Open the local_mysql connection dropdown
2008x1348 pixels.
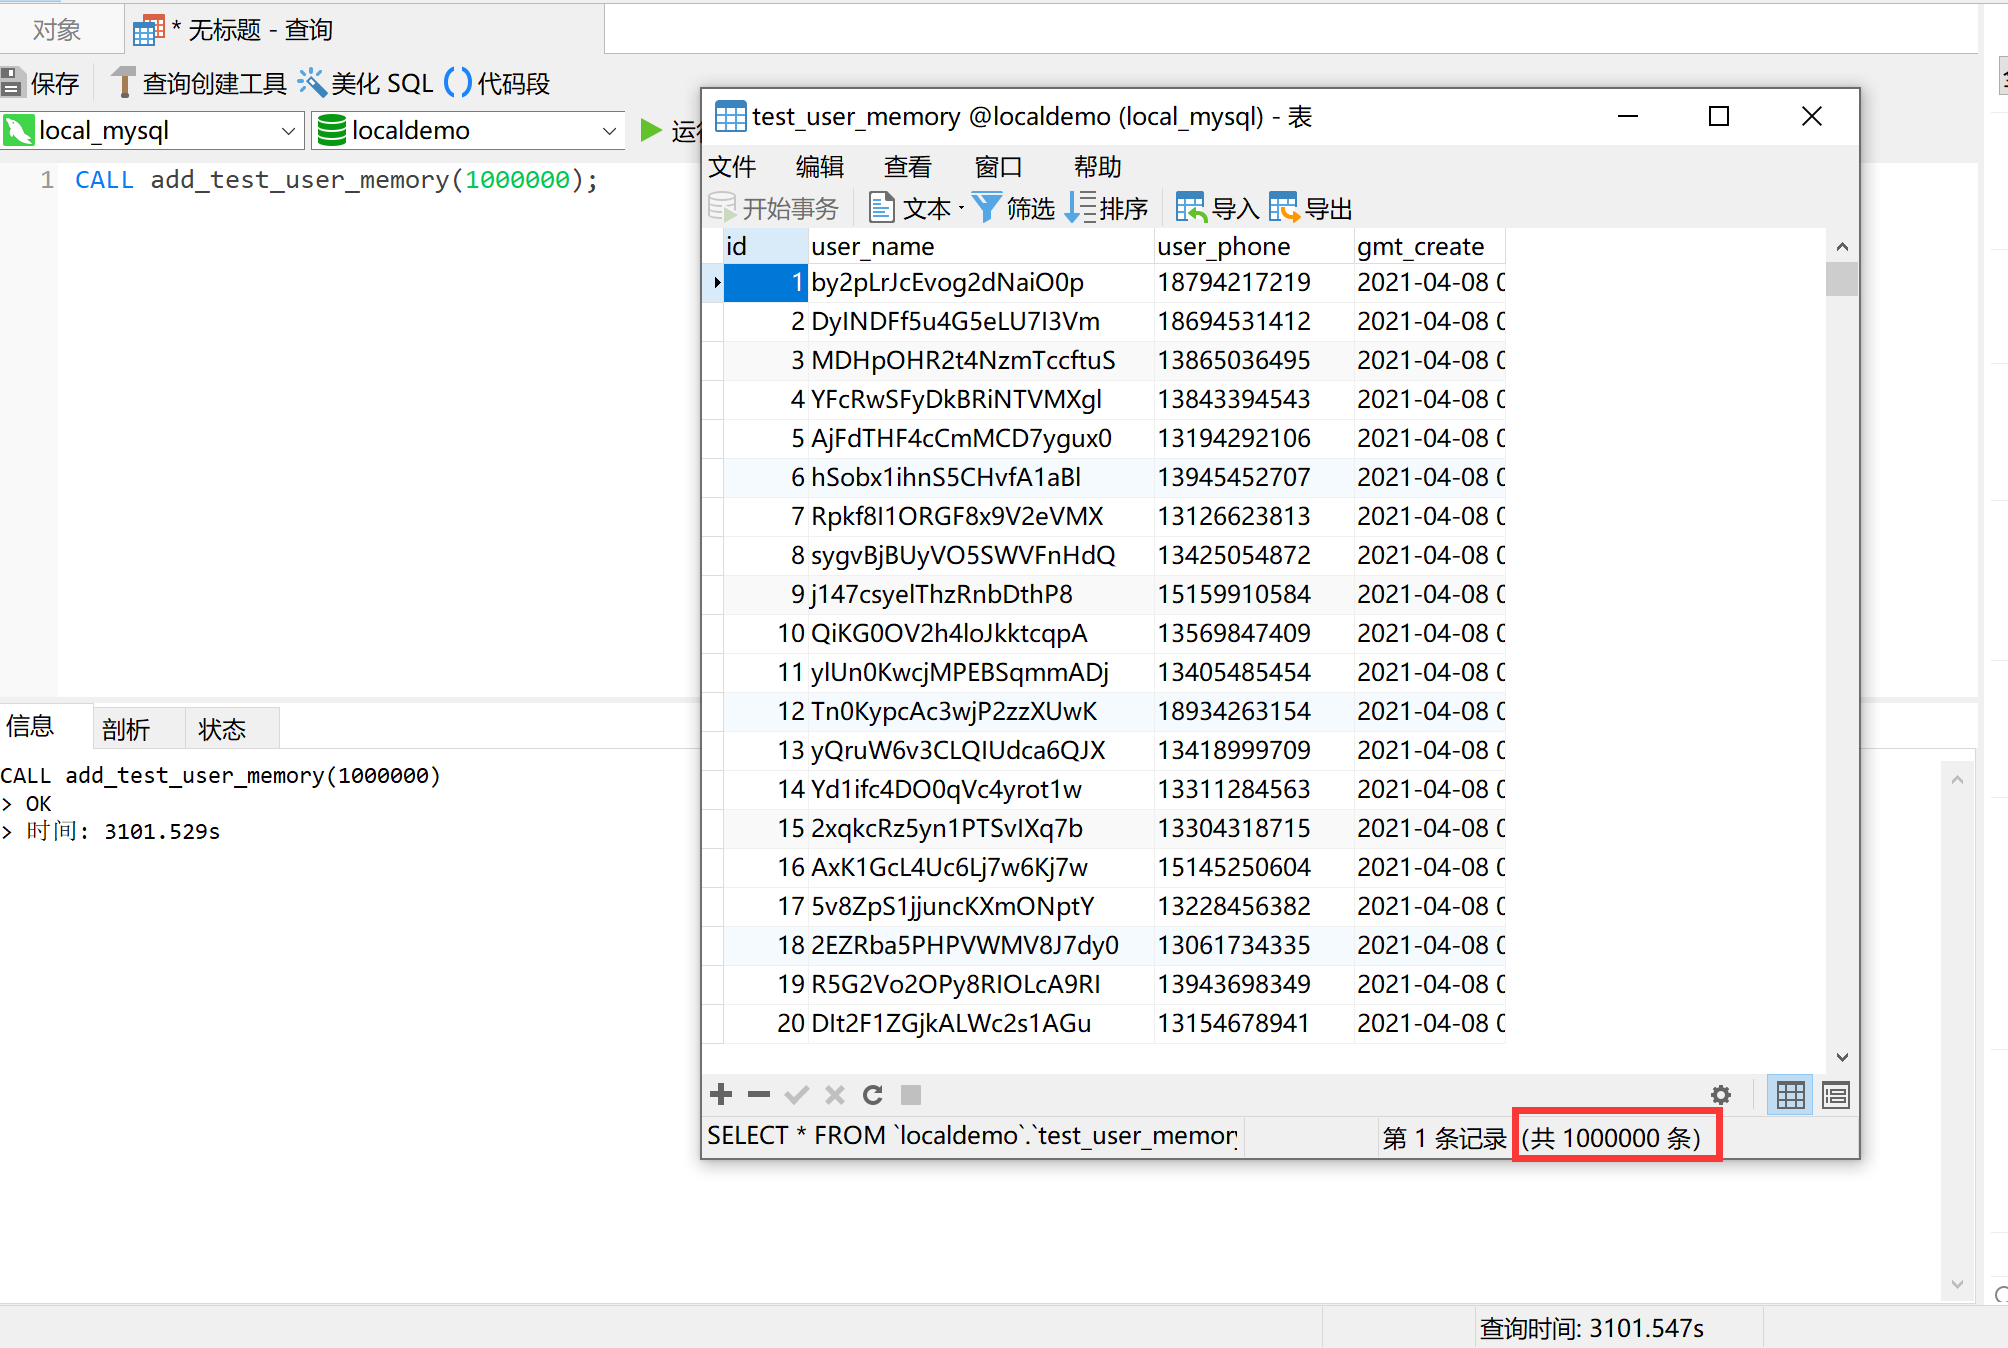(x=288, y=131)
